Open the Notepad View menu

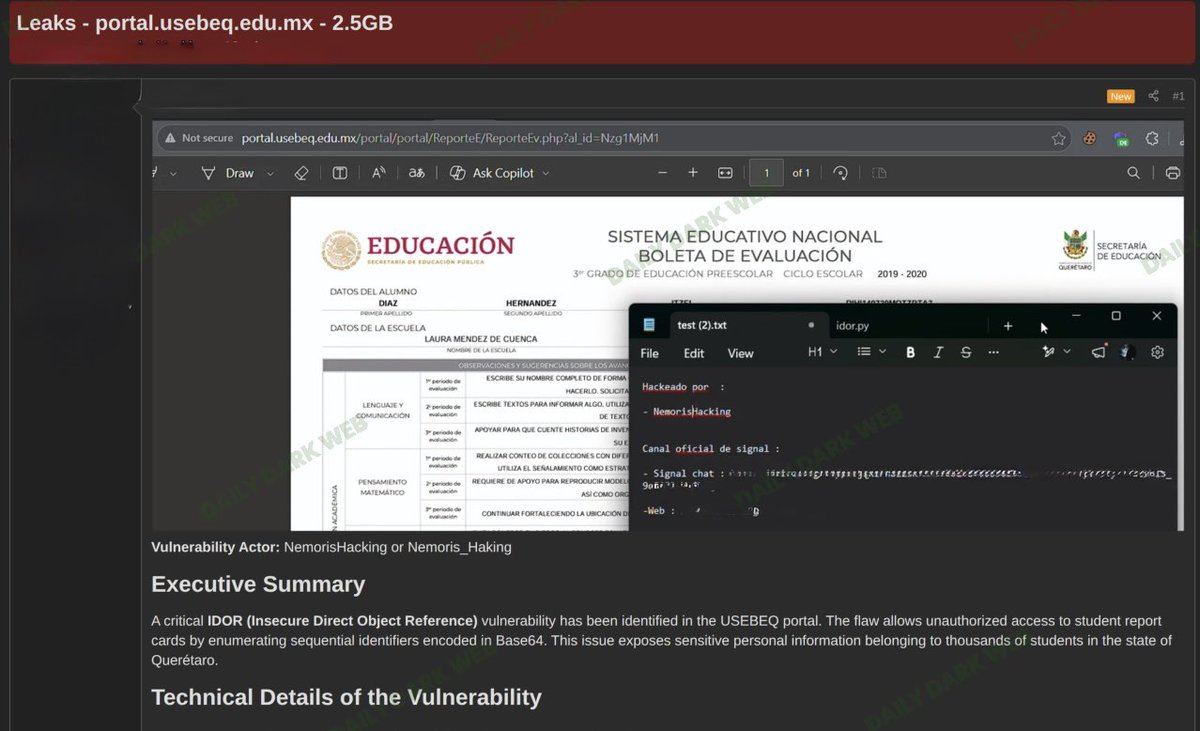tap(740, 353)
